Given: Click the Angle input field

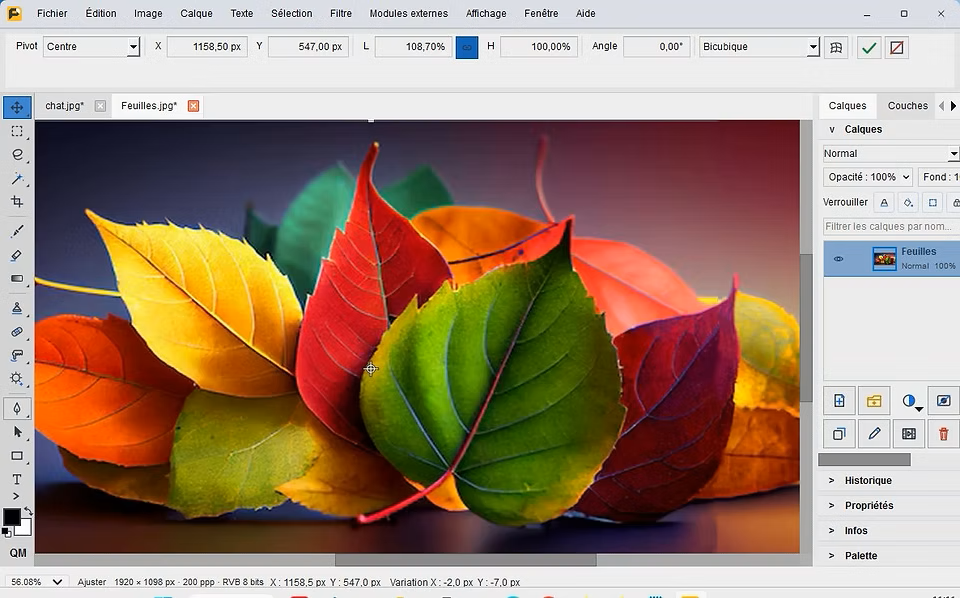Looking at the screenshot, I should click(656, 47).
